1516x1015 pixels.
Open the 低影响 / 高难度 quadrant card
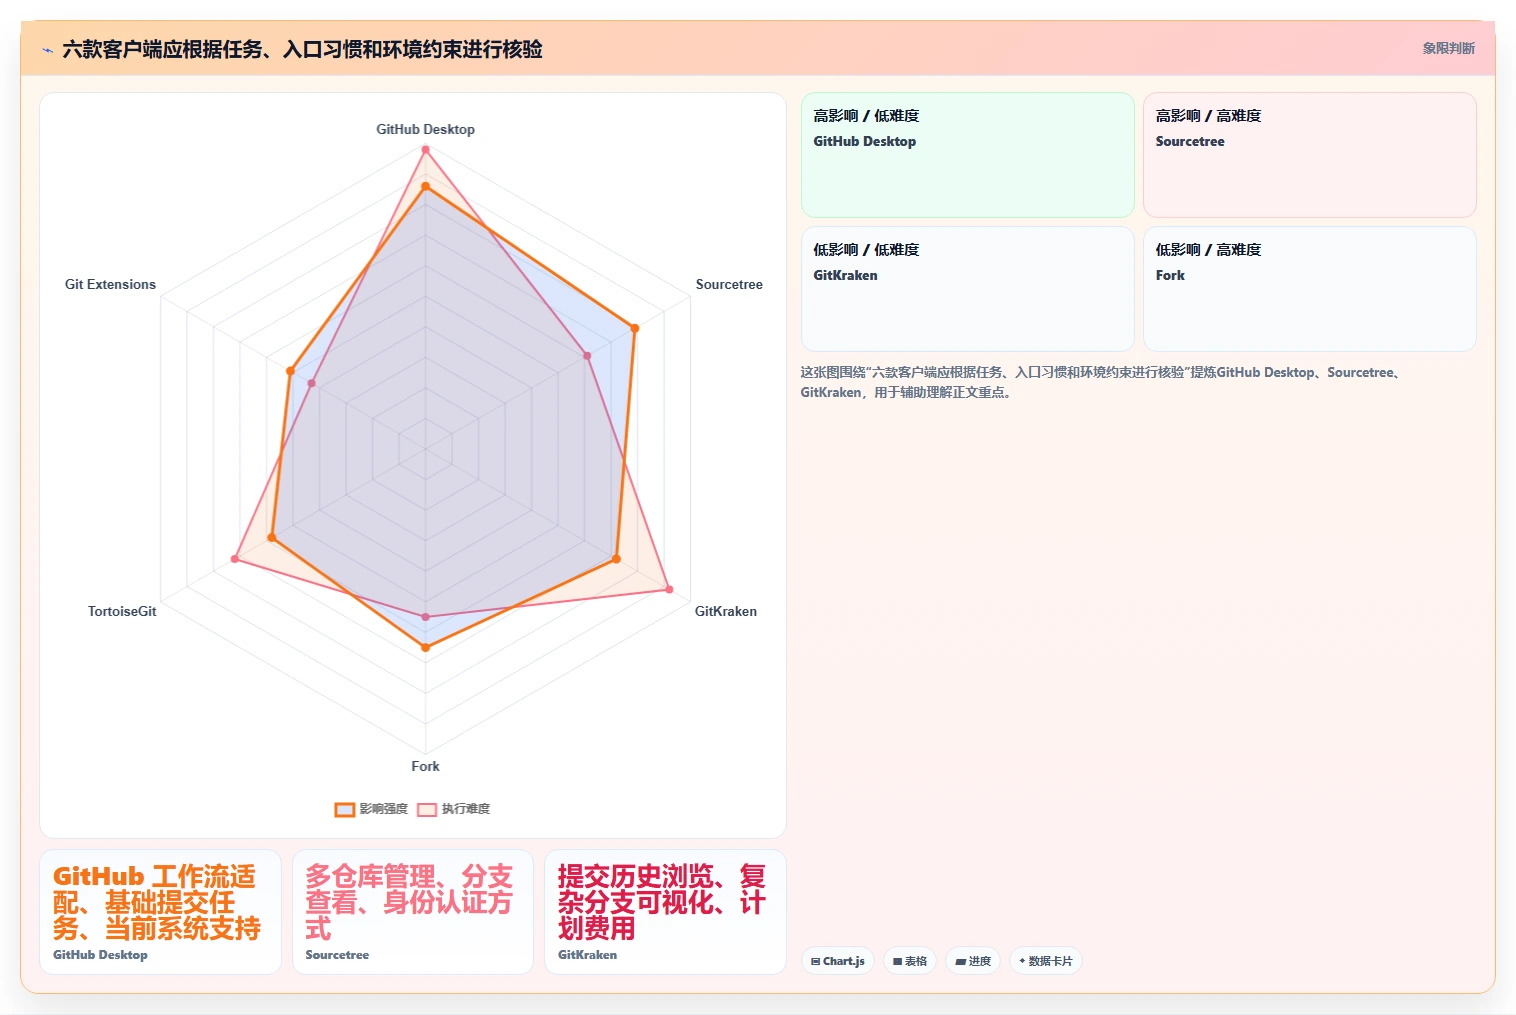(1309, 289)
